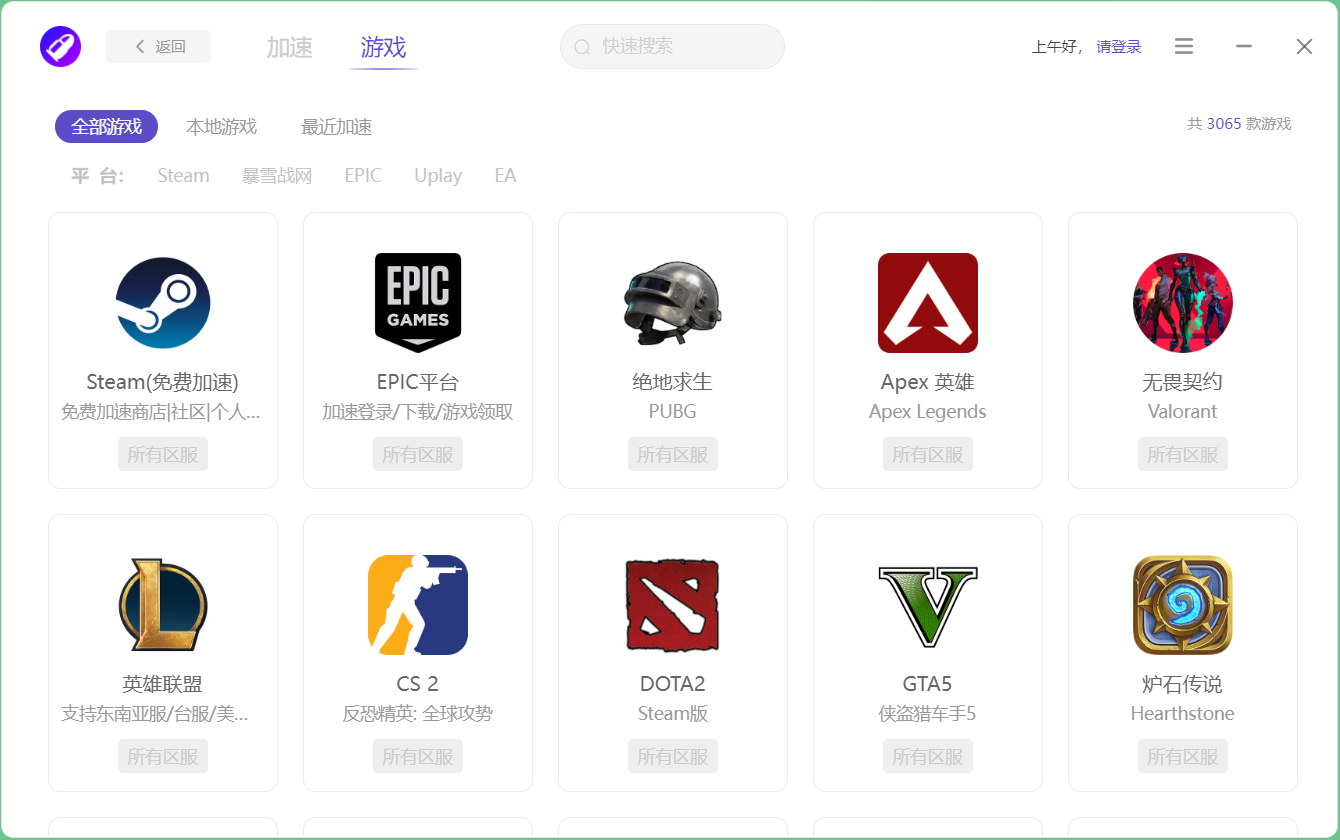Filter by Steam platform
This screenshot has height=840, width=1340.
coord(183,175)
